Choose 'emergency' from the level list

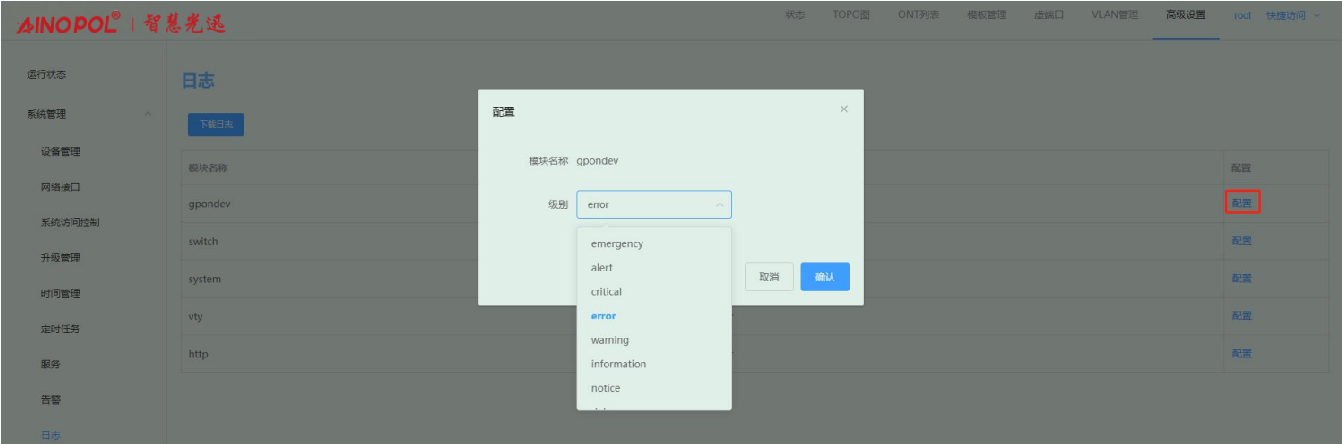[x=616, y=244]
